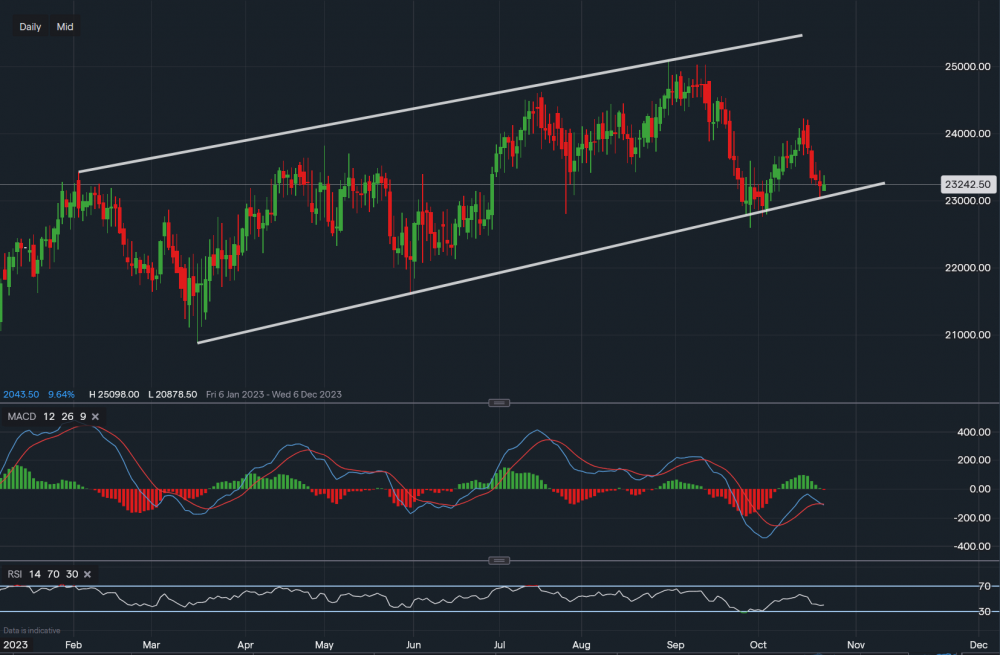The width and height of the screenshot is (1000, 655).
Task: Open the Daily timeframe selector
Action: (30, 27)
